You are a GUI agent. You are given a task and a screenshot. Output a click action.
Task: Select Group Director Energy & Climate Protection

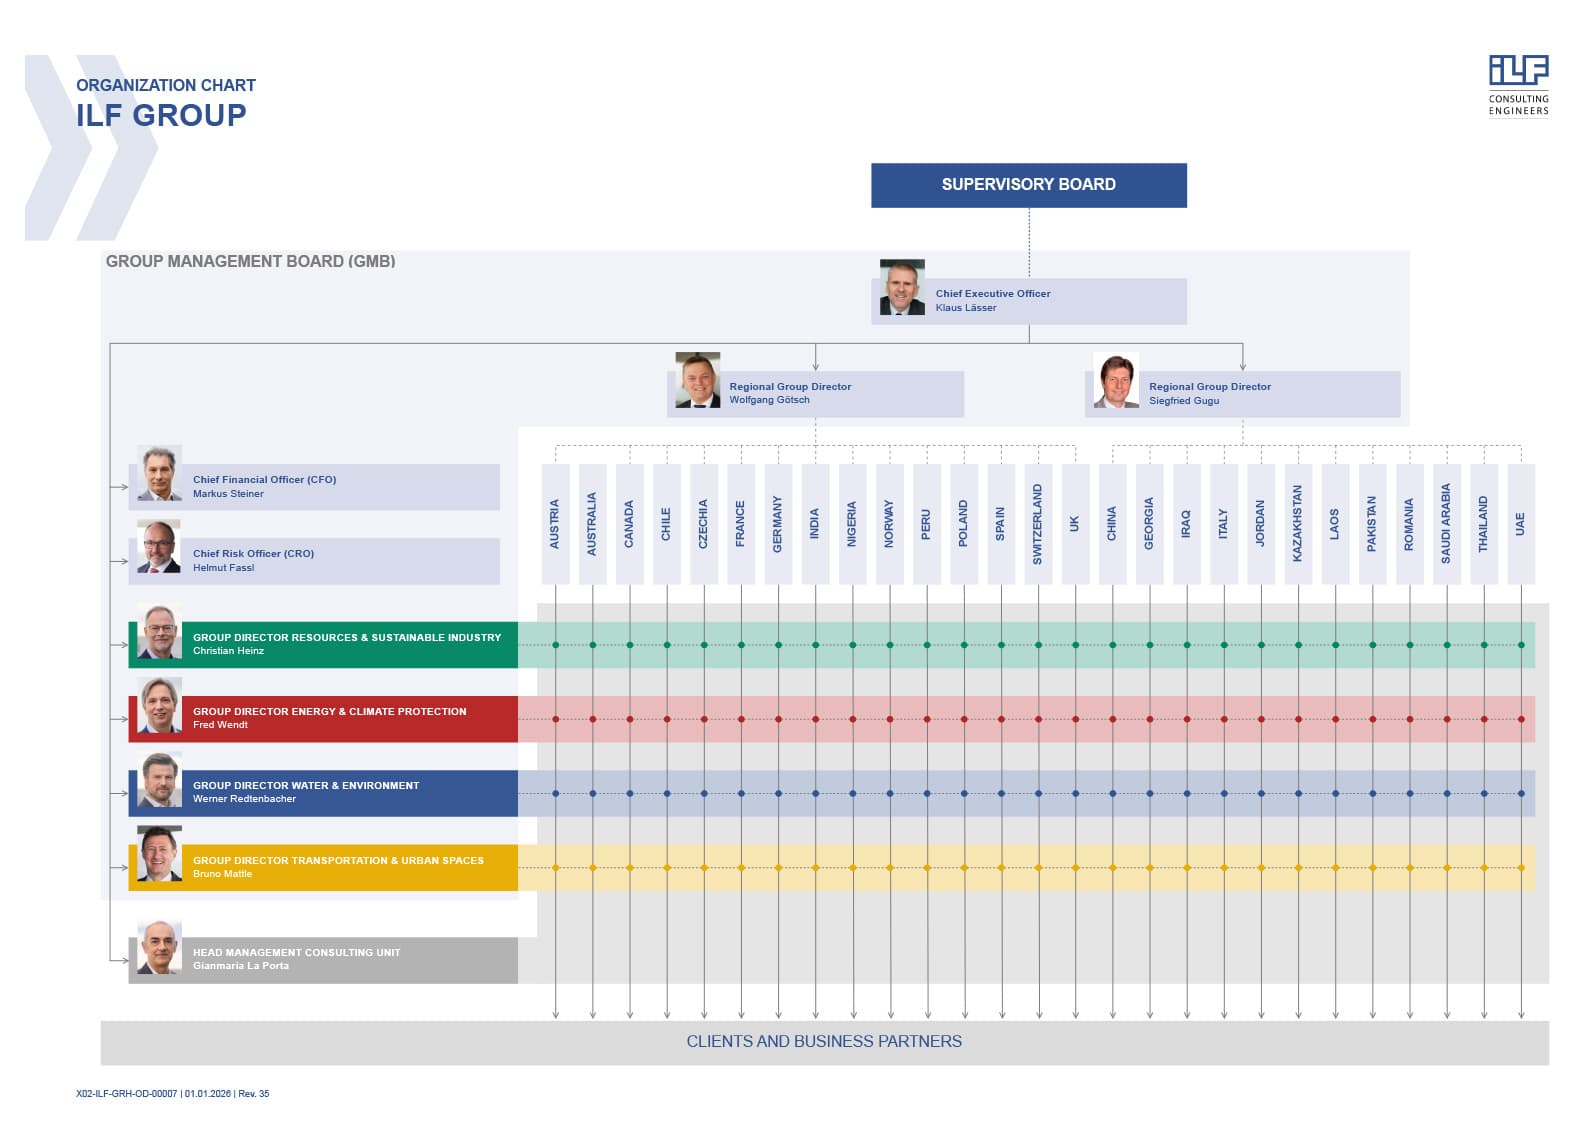[x=323, y=719]
